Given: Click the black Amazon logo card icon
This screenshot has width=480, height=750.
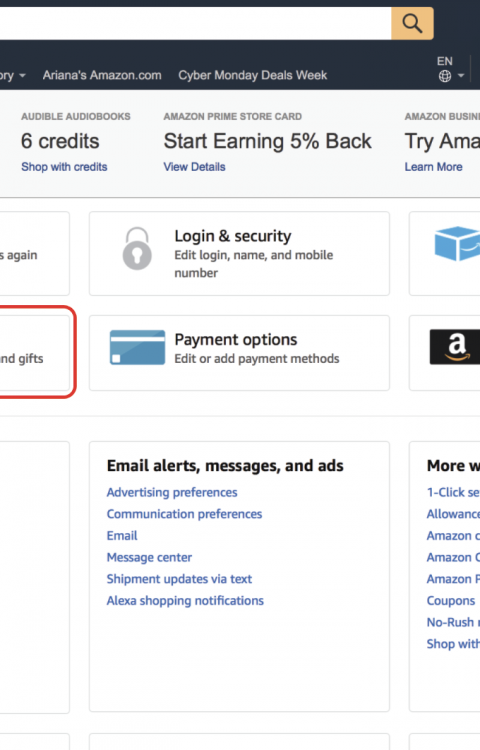Looking at the screenshot, I should tap(455, 347).
